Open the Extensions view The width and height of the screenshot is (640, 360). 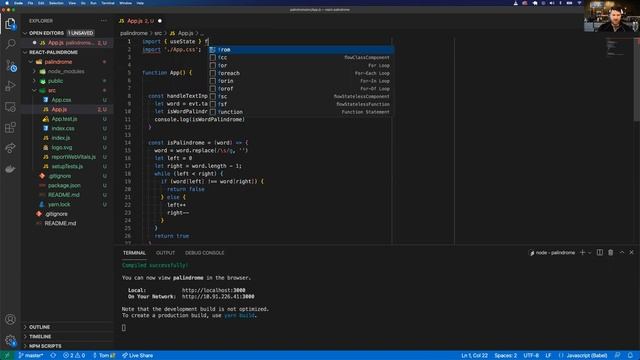point(10,127)
